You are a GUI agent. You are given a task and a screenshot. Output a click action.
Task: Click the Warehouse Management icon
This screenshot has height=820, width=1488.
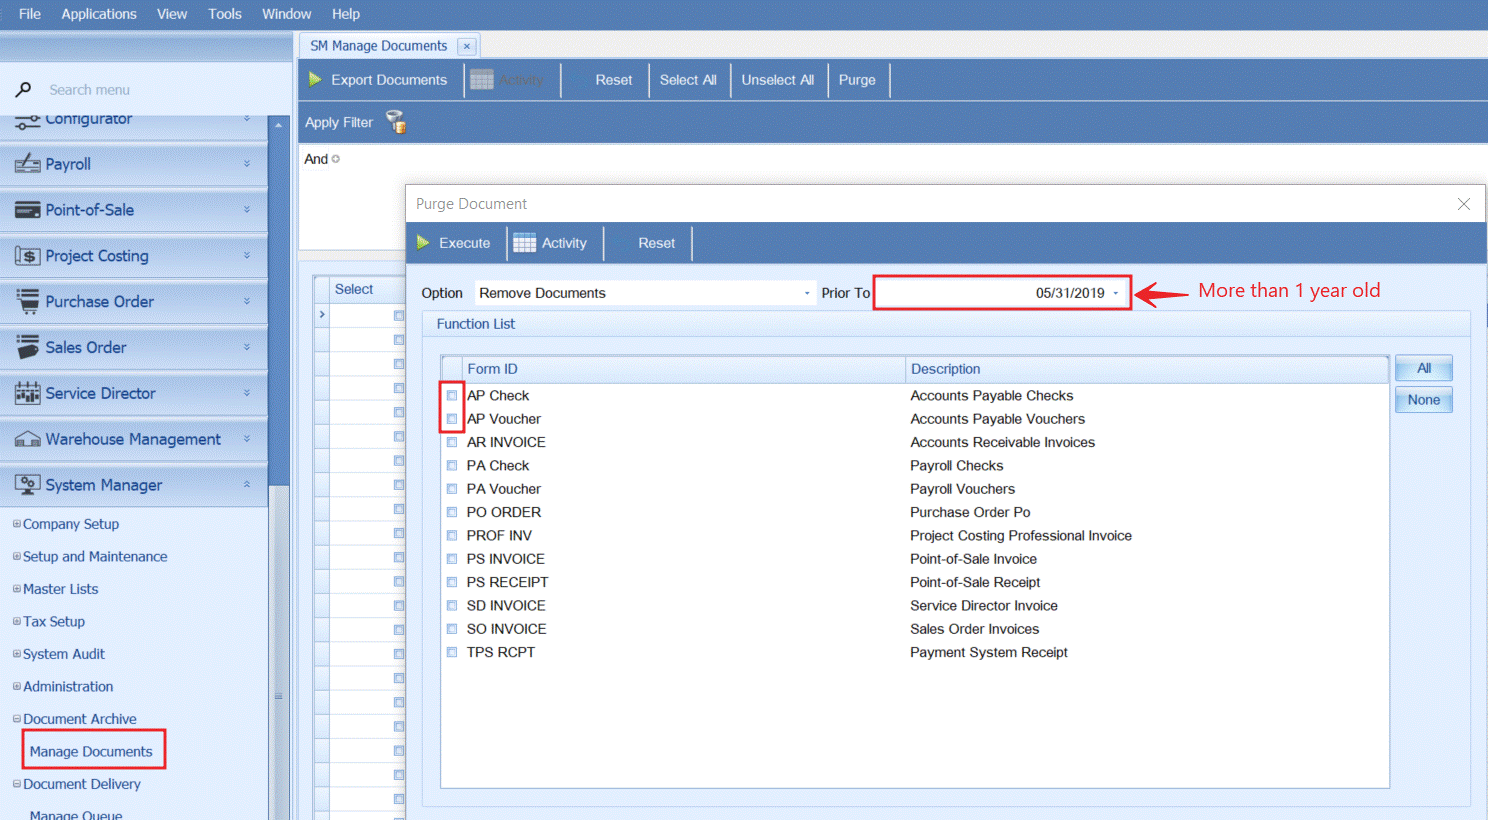coord(27,439)
